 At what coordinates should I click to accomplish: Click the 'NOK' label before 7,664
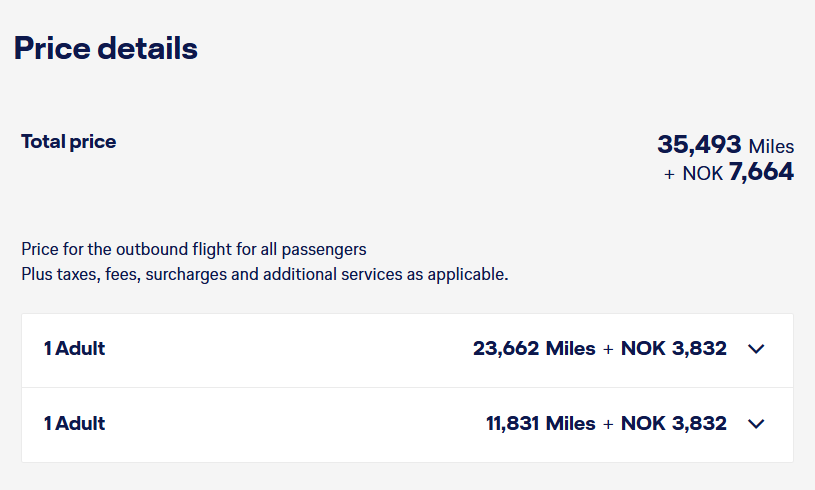click(x=704, y=174)
